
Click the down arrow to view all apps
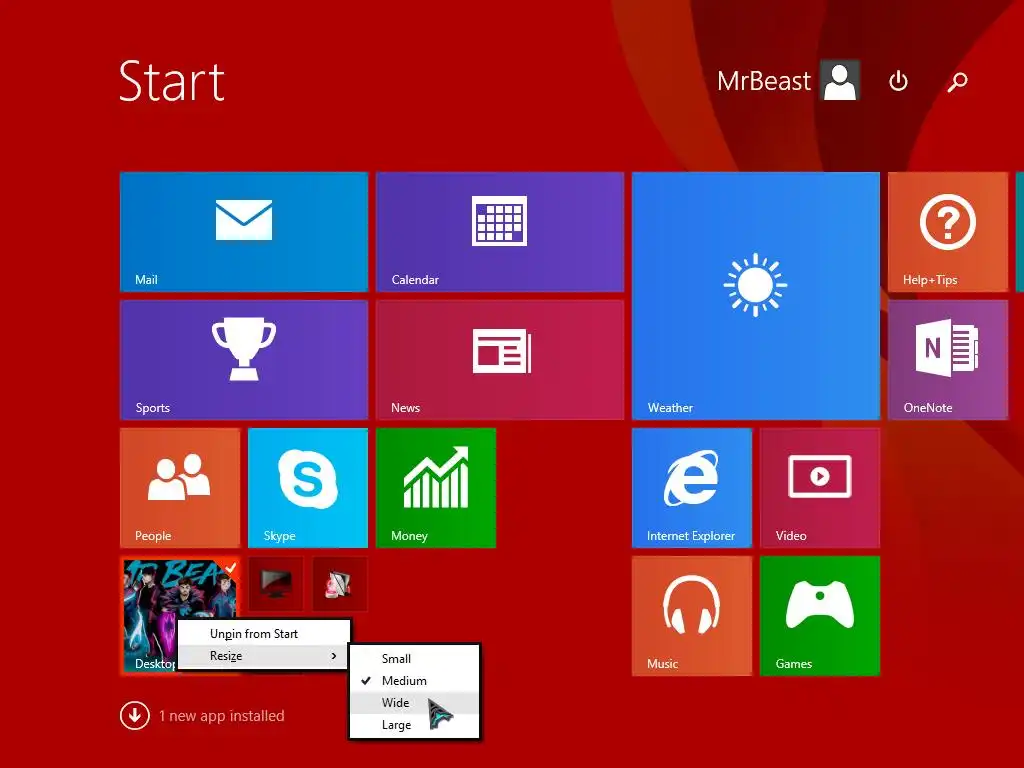[x=135, y=716]
